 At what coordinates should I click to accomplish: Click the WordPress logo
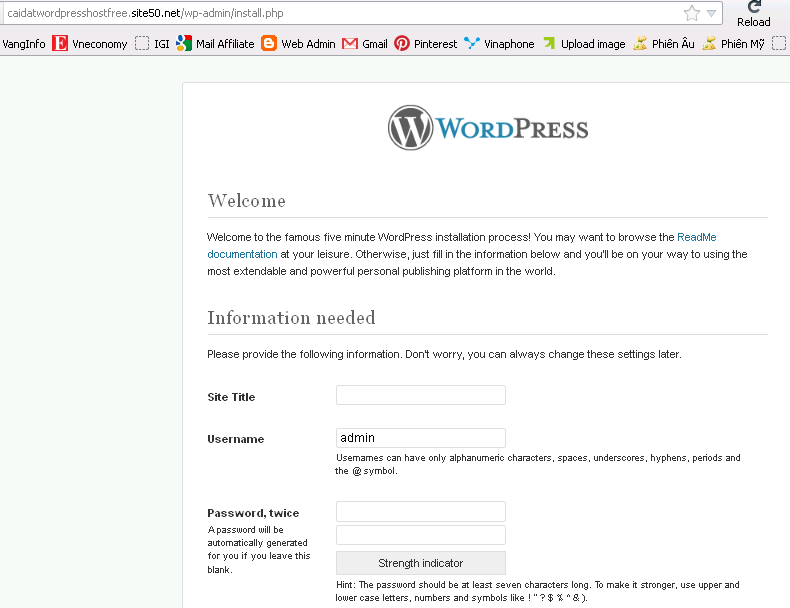488,127
